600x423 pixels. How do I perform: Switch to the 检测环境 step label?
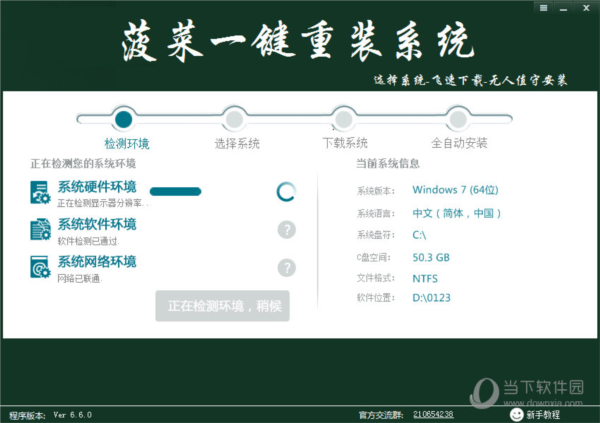pyautogui.click(x=127, y=144)
